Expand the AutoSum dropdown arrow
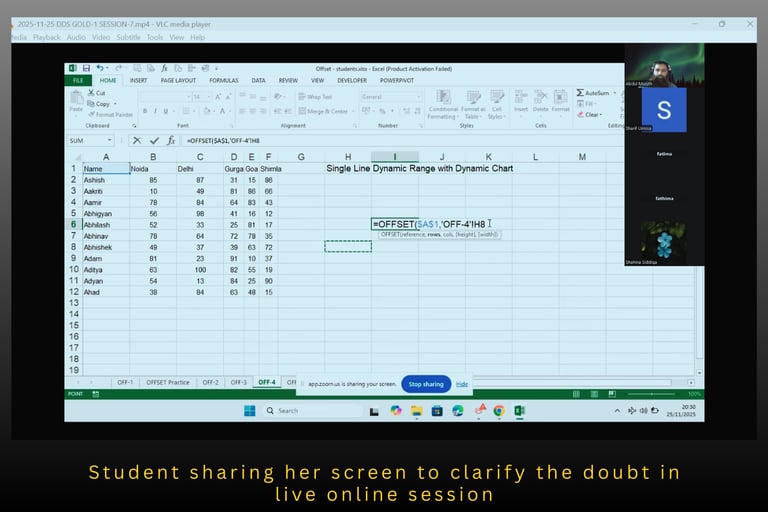 (615, 93)
